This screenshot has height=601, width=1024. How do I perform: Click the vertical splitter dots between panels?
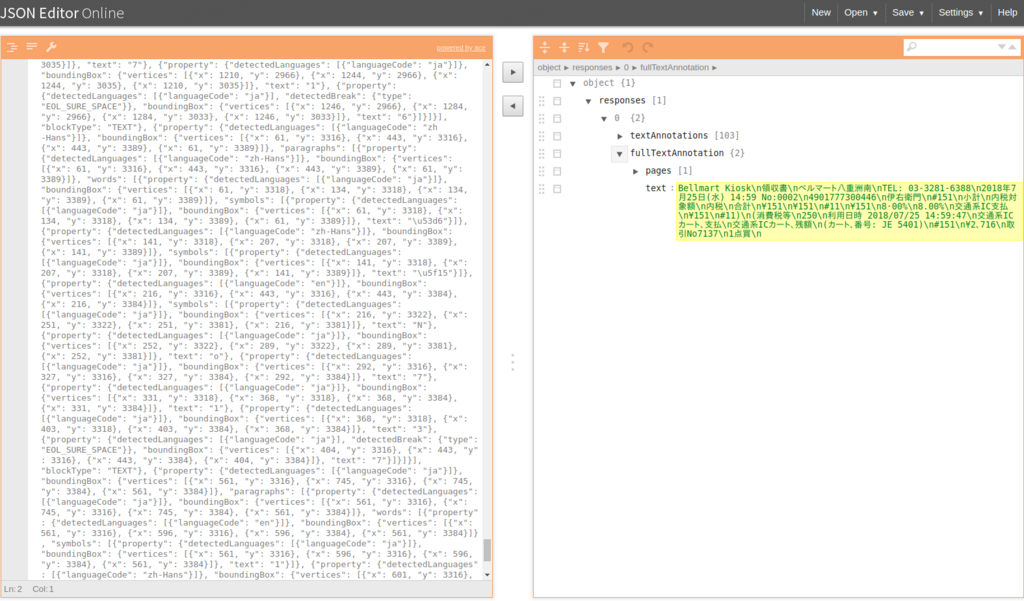click(513, 362)
